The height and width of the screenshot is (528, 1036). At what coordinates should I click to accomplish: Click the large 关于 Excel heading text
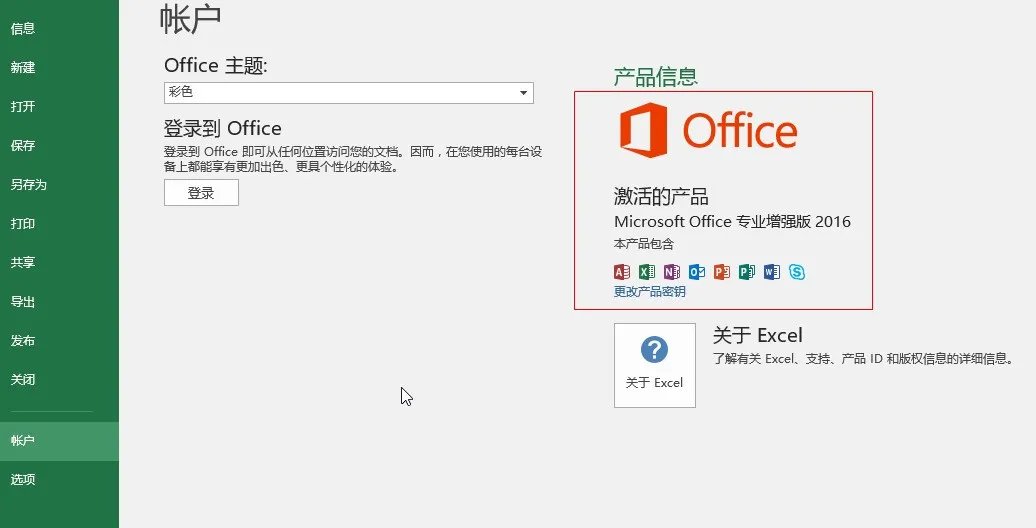pos(757,335)
